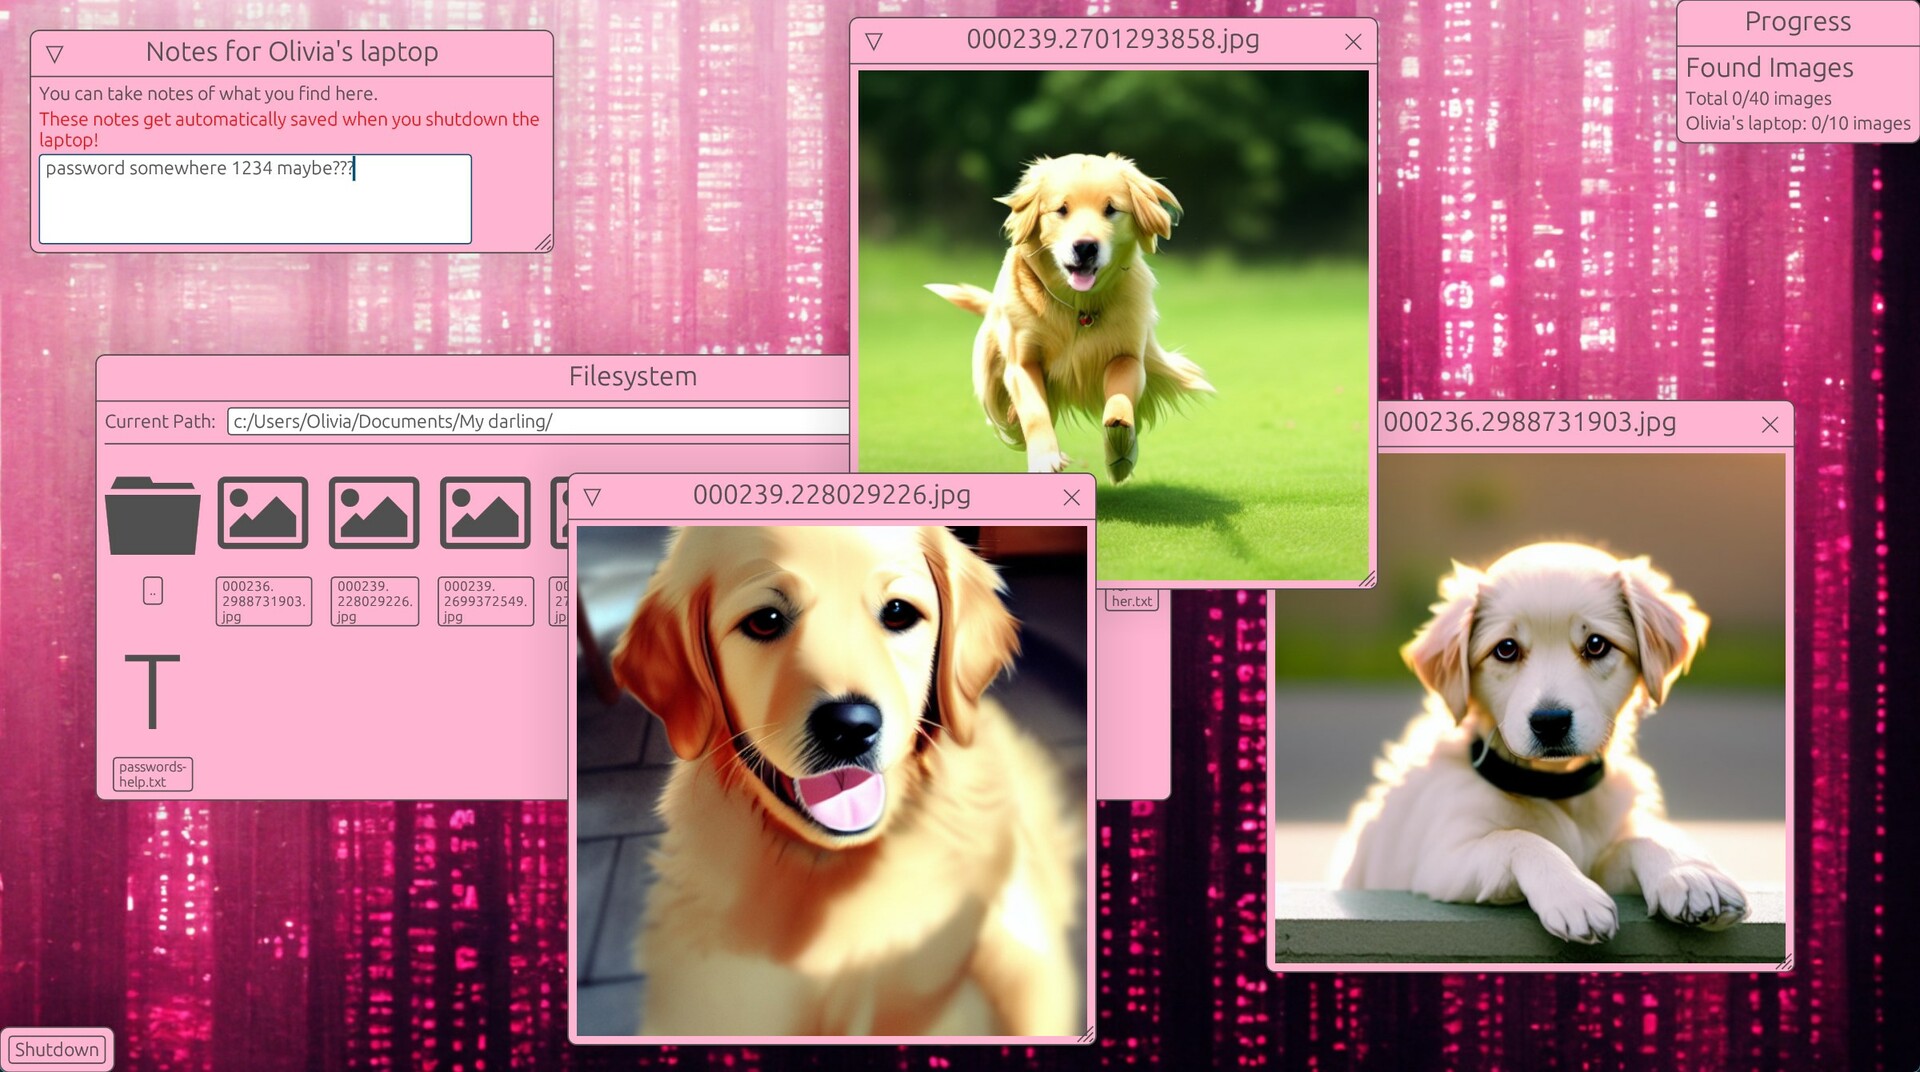
Task: Open the passwords-help.txt text file icon
Action: (x=152, y=692)
